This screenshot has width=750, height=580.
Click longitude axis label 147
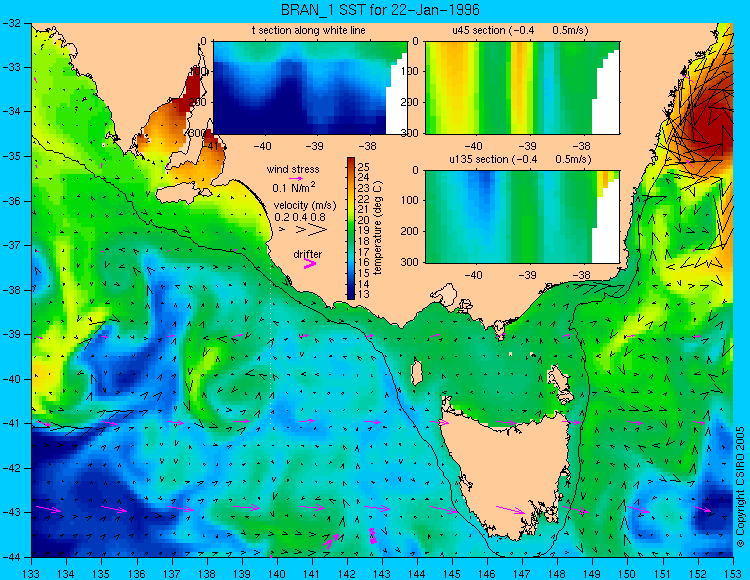[x=522, y=573]
